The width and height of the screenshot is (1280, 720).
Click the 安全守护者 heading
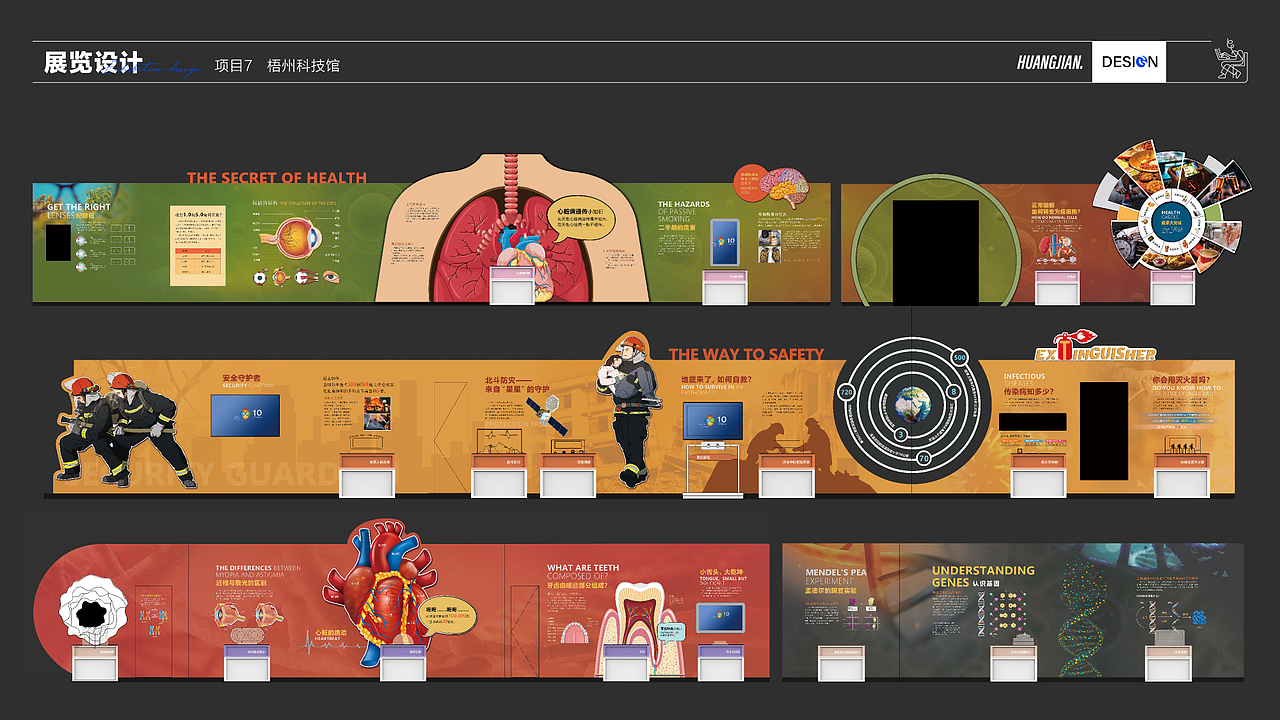[243, 379]
